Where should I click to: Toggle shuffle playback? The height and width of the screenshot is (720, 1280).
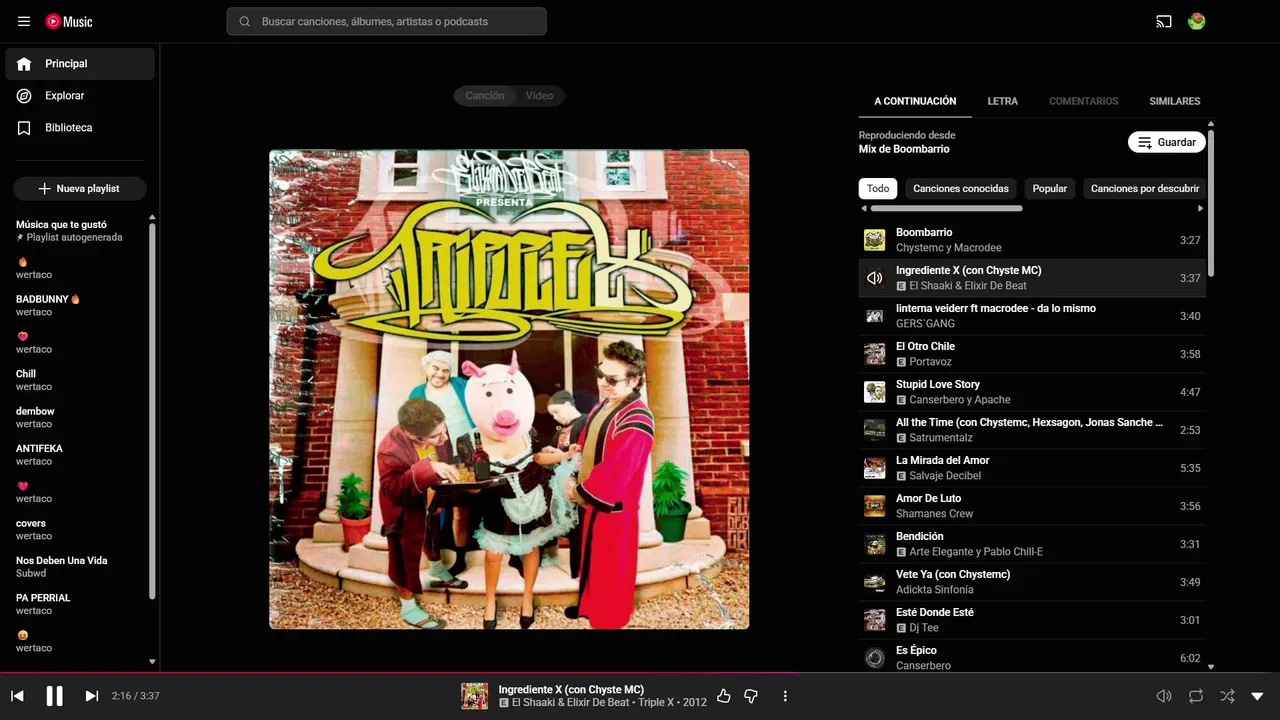(x=1227, y=696)
